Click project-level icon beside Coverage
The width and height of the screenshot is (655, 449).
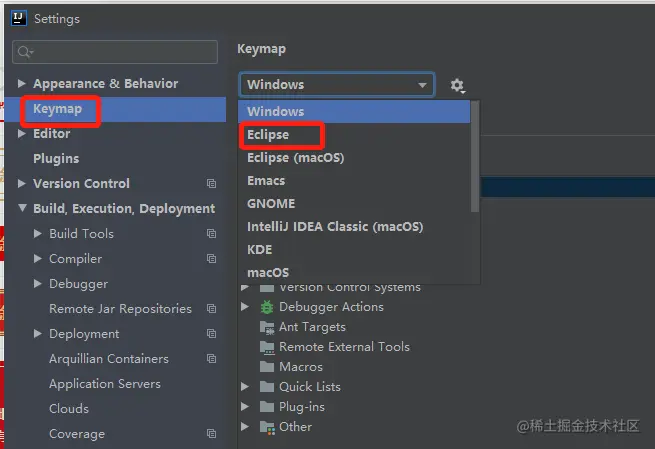[x=211, y=434]
